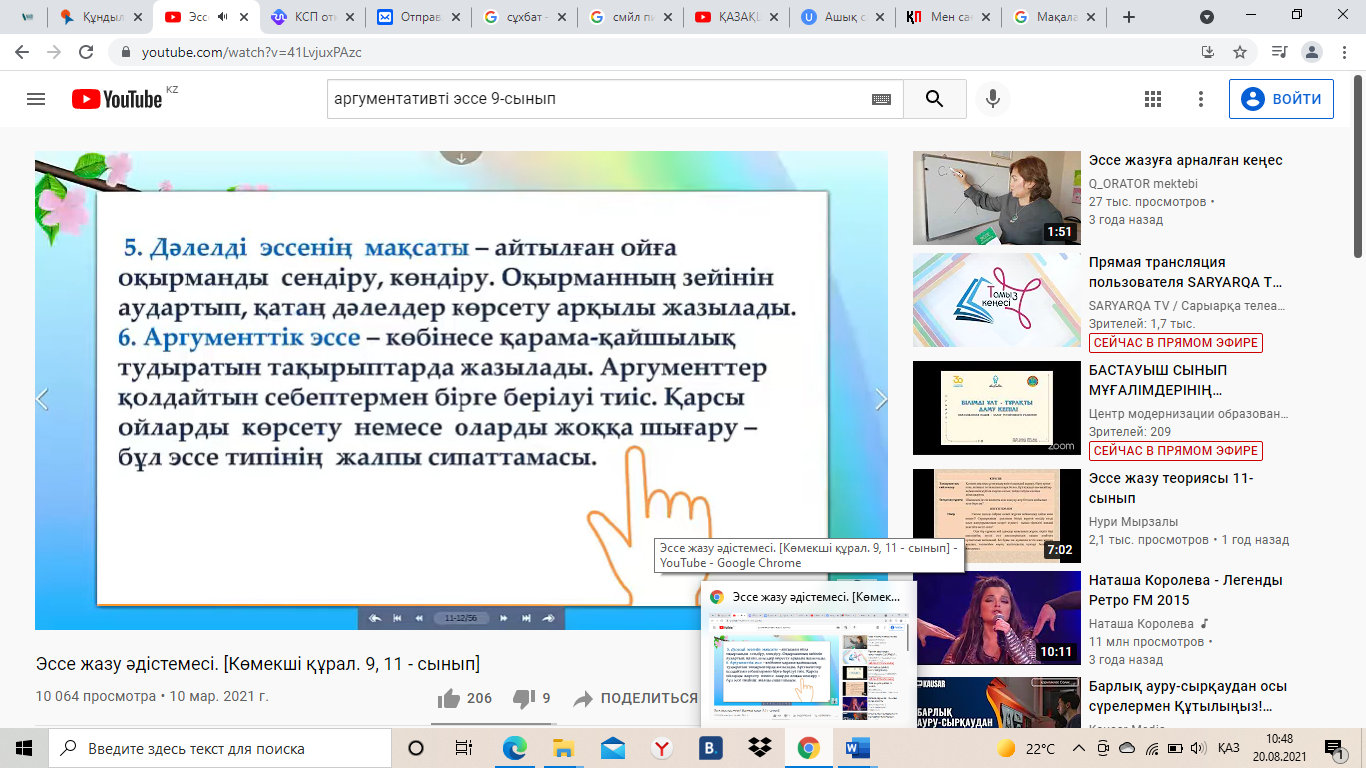The image size is (1366, 768).
Task: Mute the playing YouTube tab via speaker icon
Action: 222,17
